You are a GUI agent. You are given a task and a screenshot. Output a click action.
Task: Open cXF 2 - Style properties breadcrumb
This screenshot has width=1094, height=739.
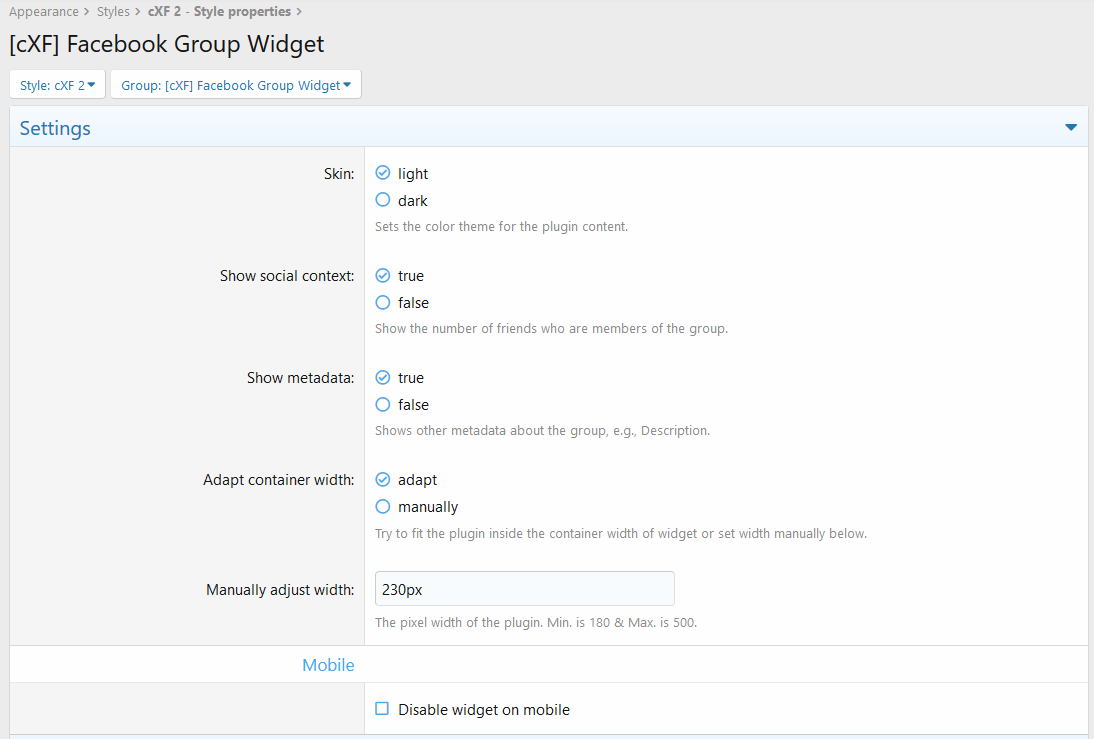(219, 12)
